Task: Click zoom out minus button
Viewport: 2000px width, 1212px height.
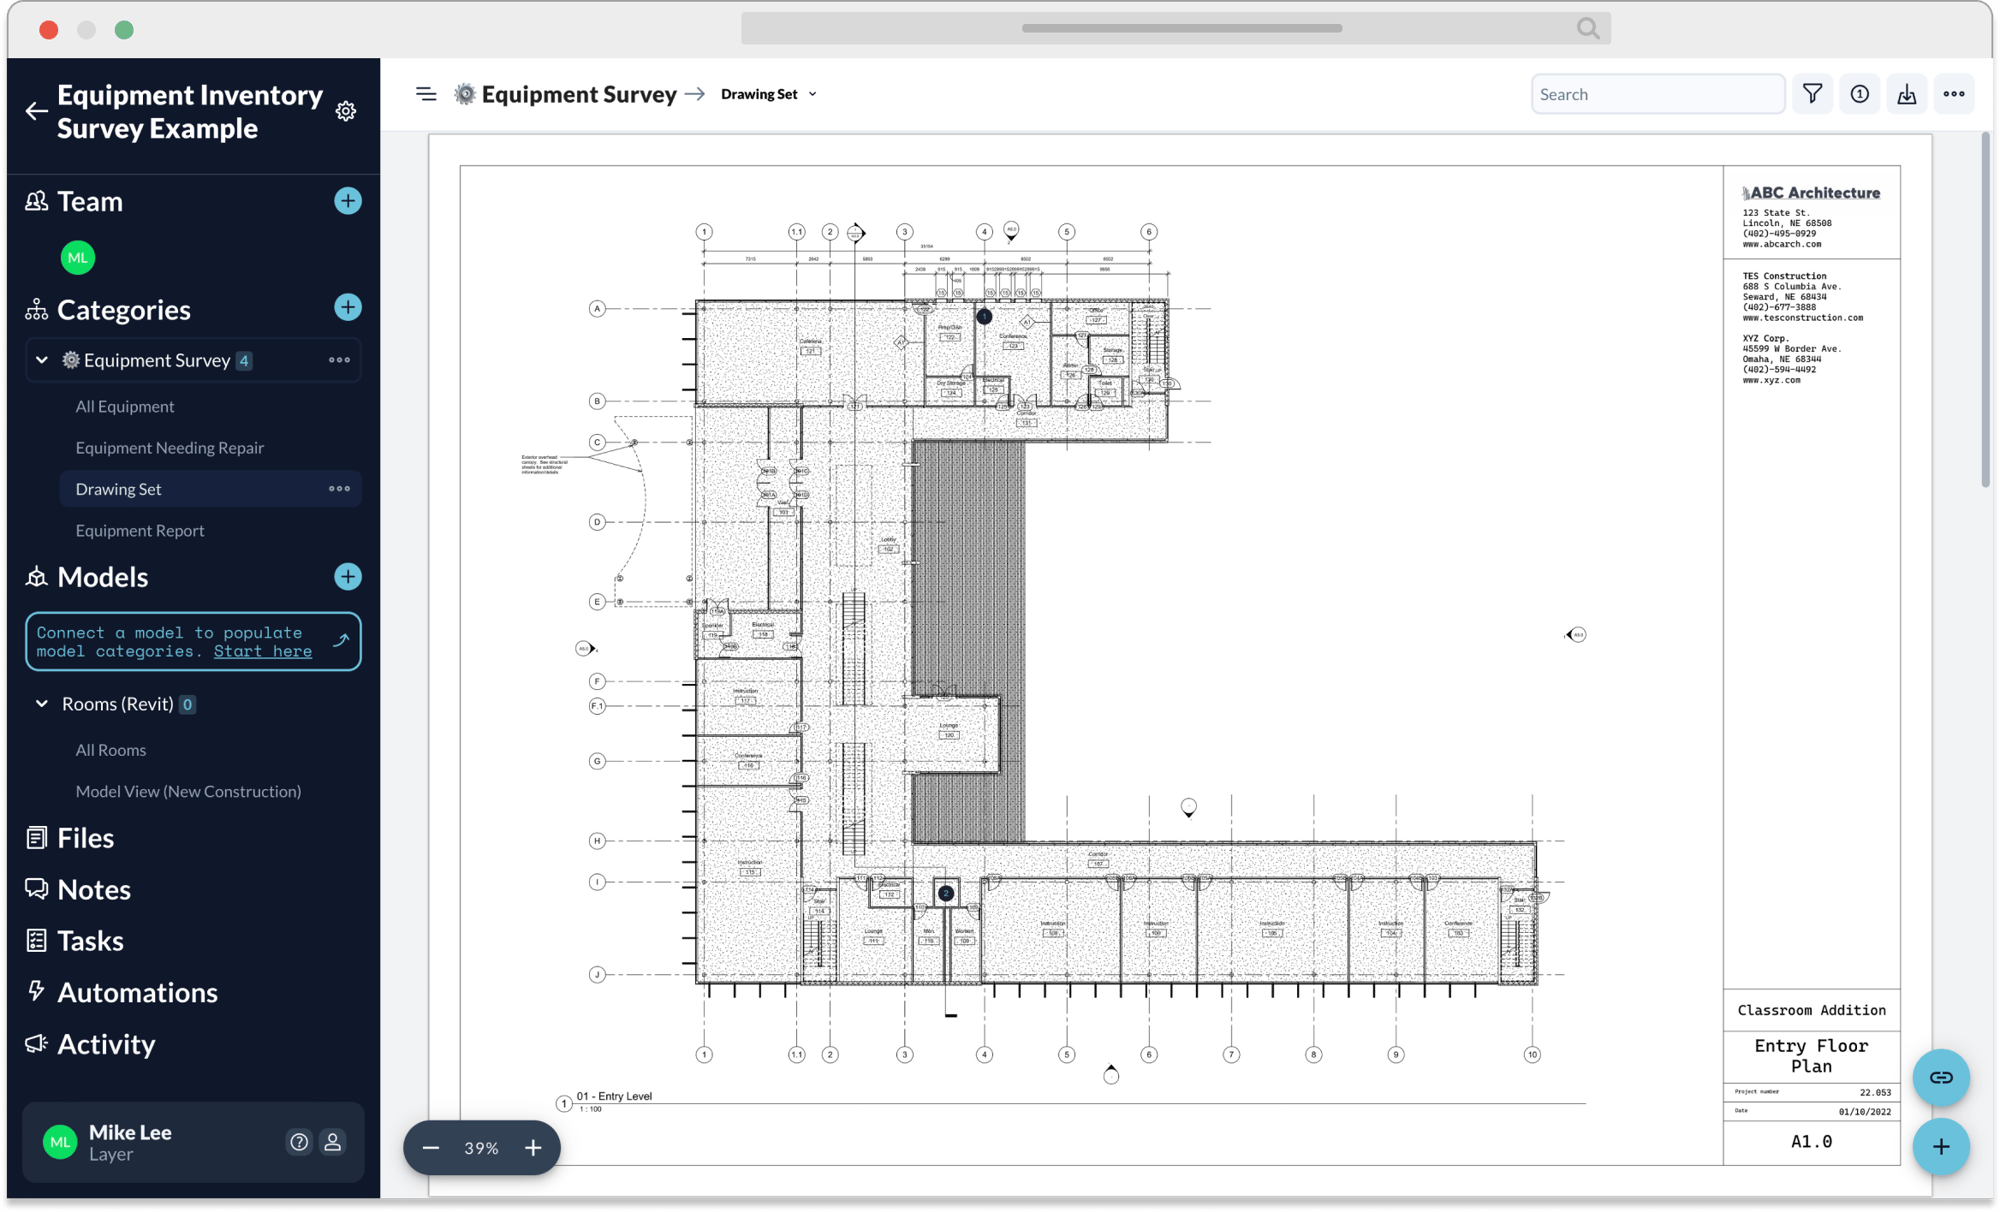Action: pyautogui.click(x=431, y=1146)
